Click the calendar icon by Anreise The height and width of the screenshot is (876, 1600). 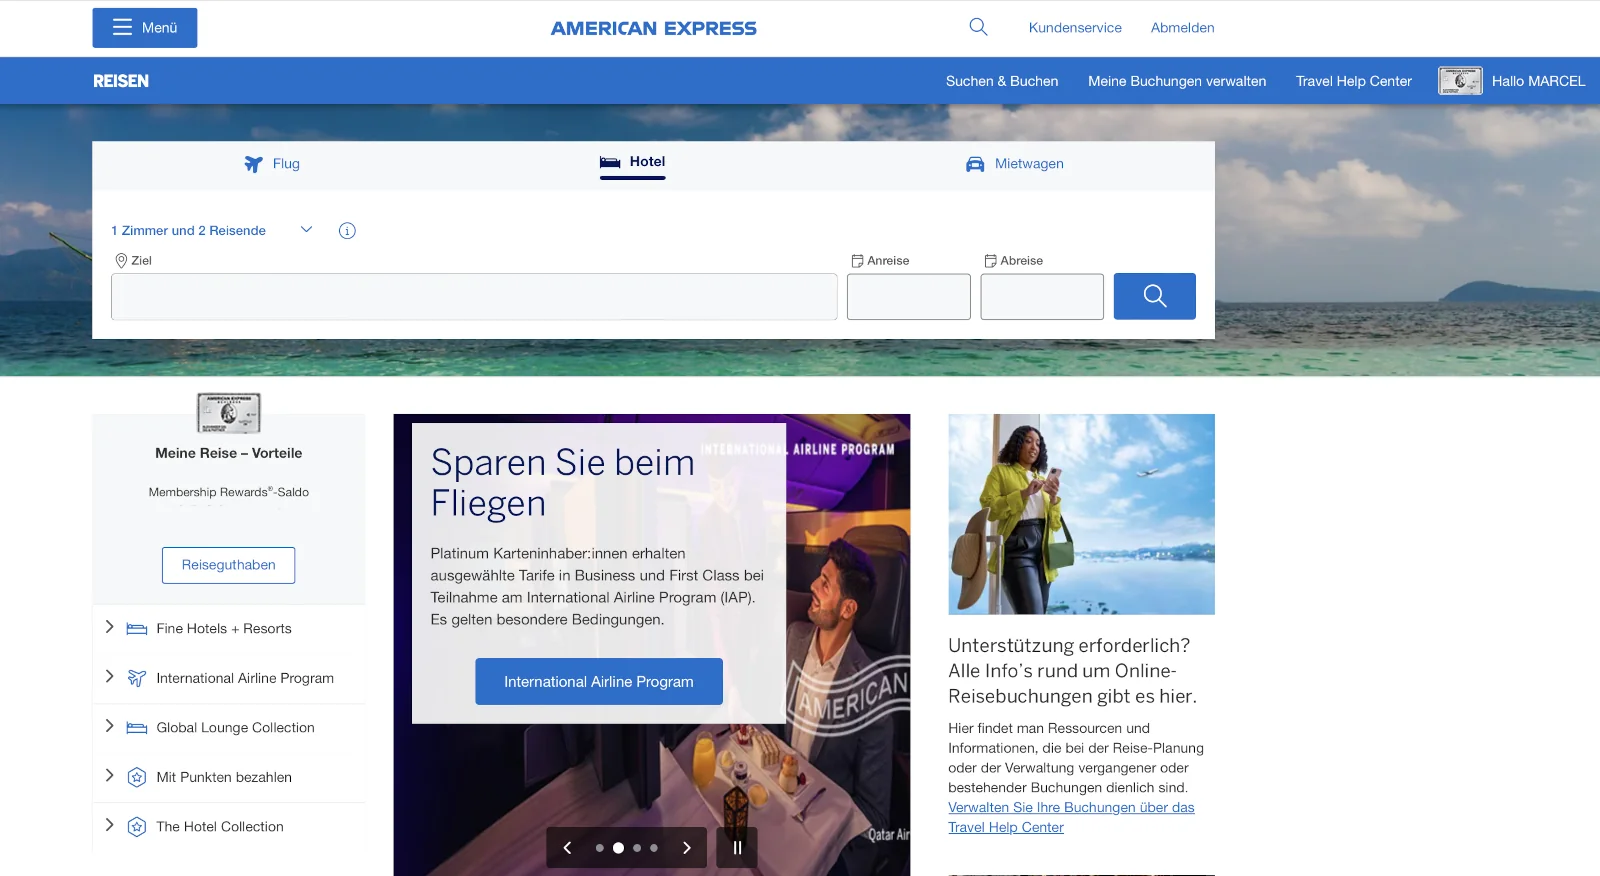(x=857, y=261)
